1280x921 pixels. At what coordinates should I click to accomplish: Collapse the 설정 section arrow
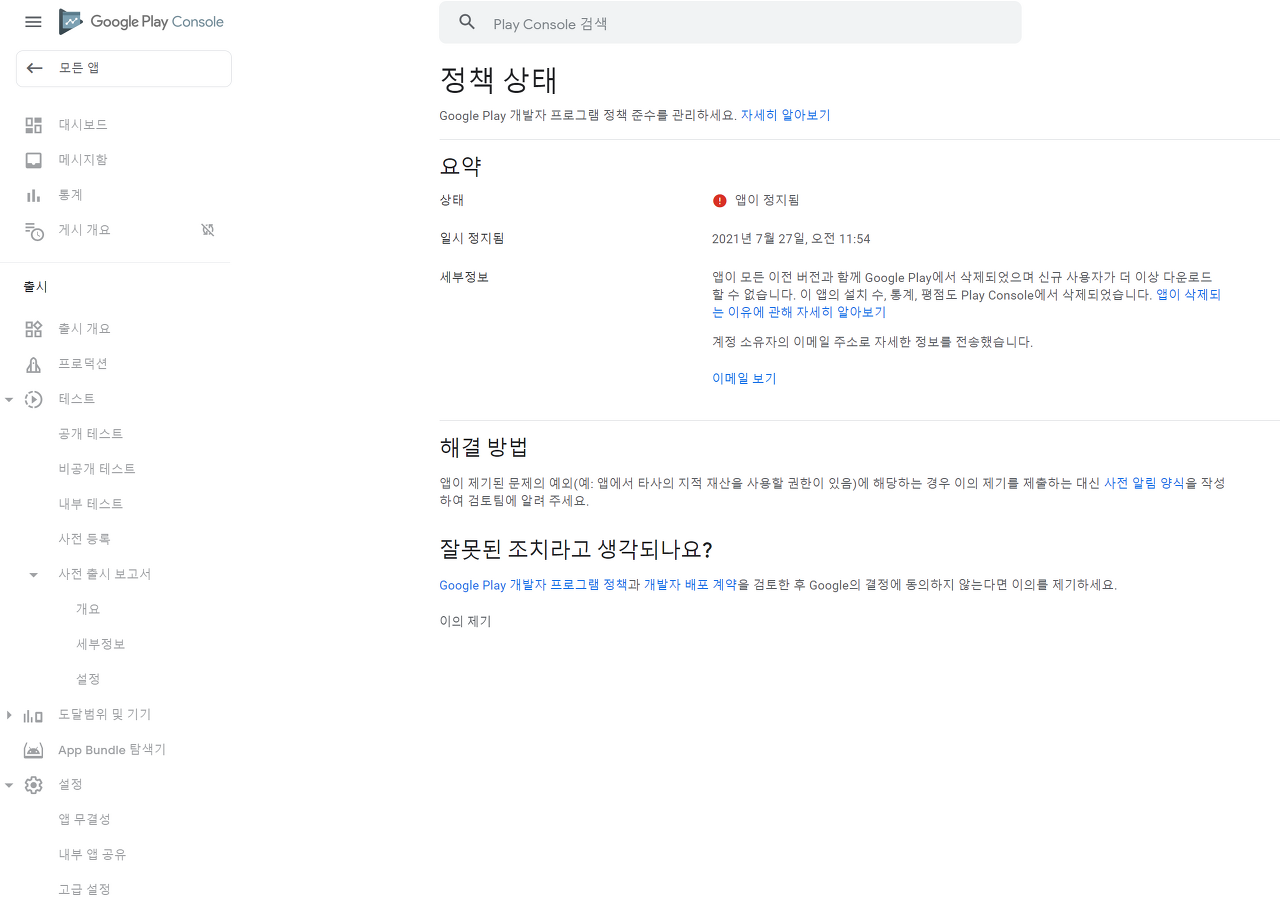pyautogui.click(x=9, y=786)
